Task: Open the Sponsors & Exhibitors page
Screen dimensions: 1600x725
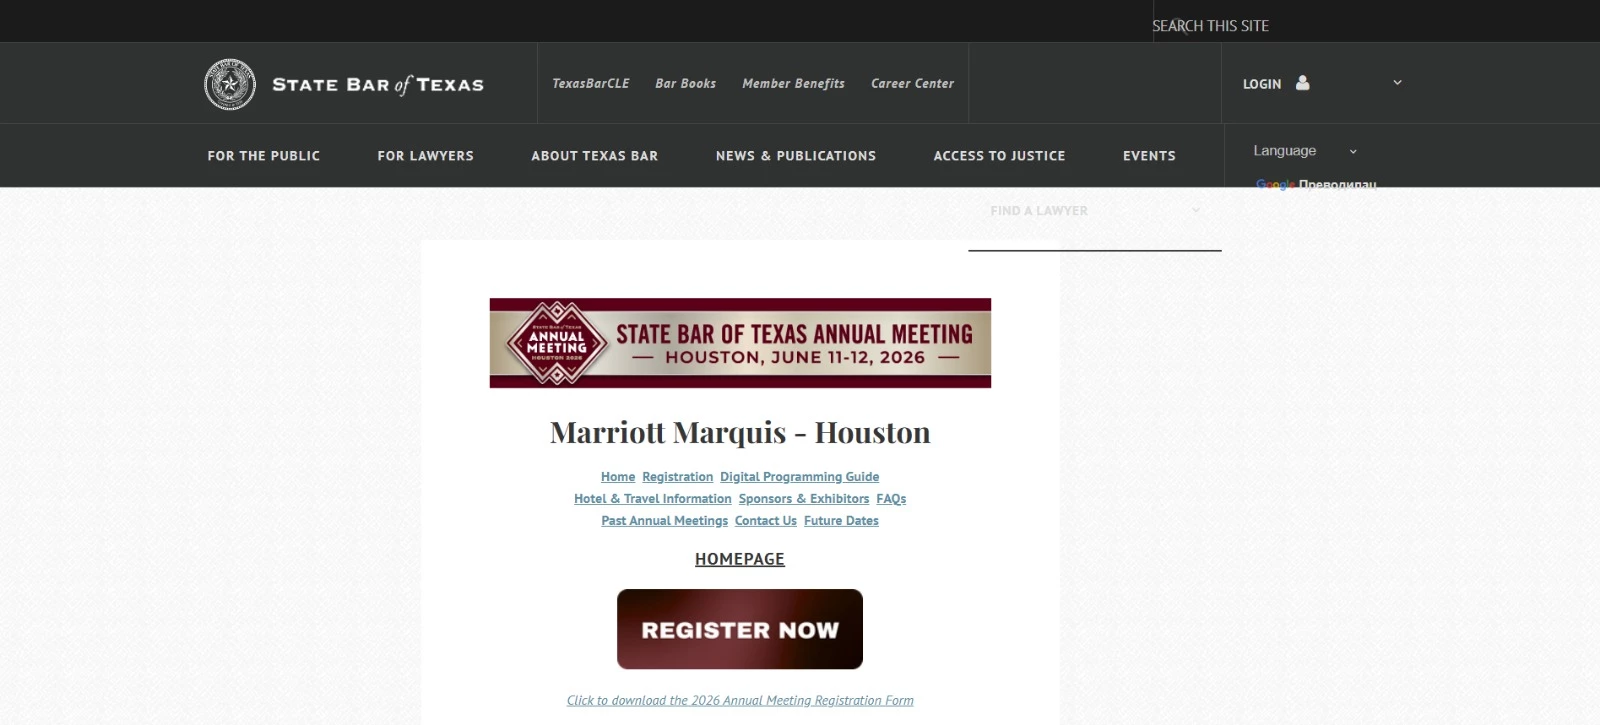Action: (x=804, y=499)
